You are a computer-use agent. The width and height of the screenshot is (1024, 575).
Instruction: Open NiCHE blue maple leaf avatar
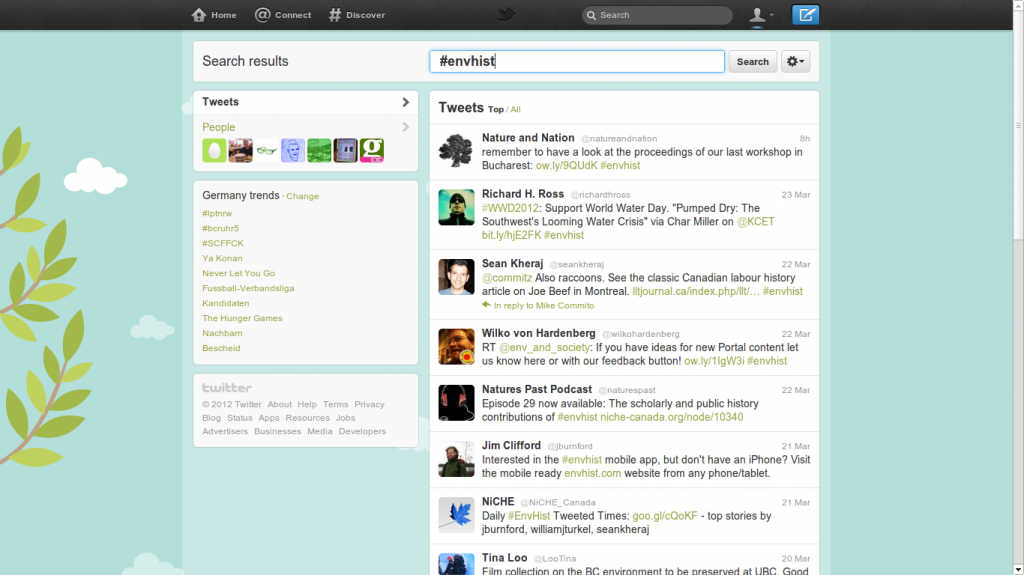pos(456,515)
